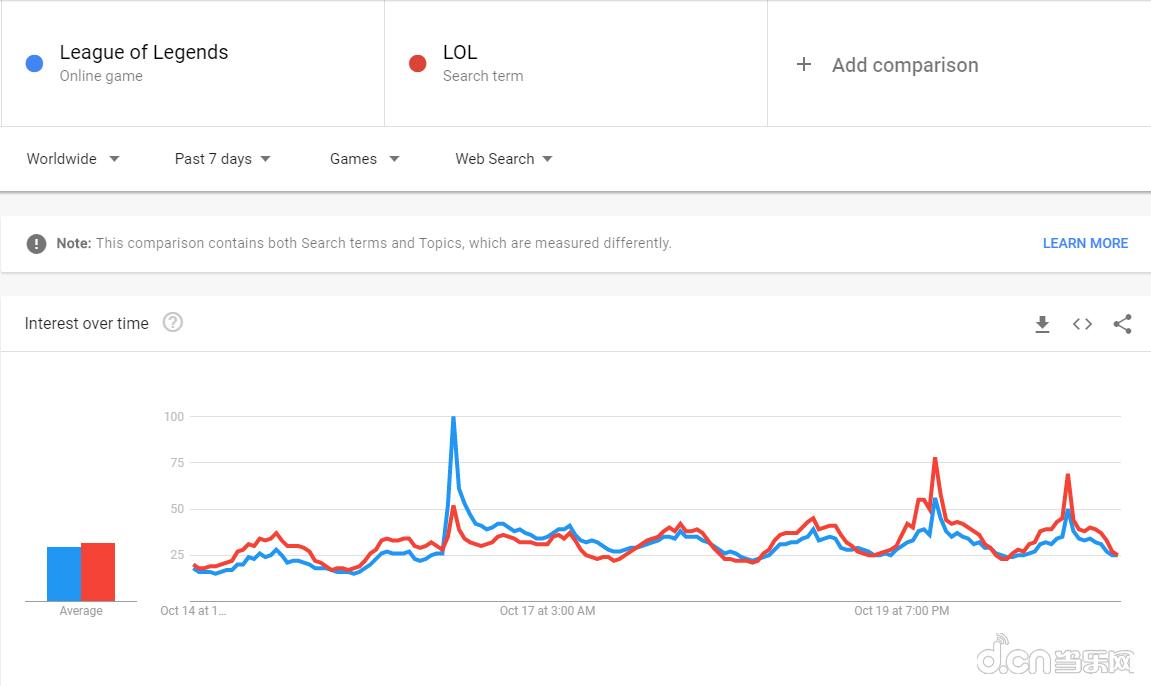Expand the Past 7 days dropdown

[x=222, y=159]
